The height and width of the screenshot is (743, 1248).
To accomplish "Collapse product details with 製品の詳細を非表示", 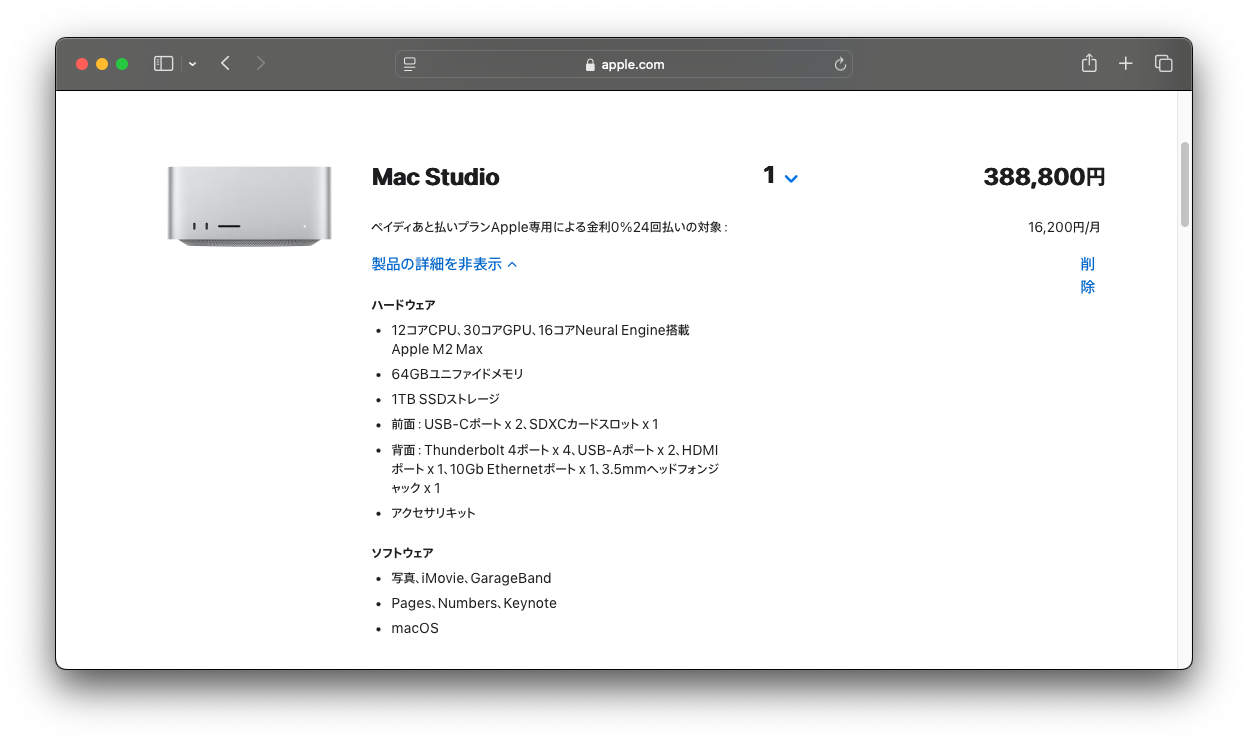I will click(x=445, y=264).
